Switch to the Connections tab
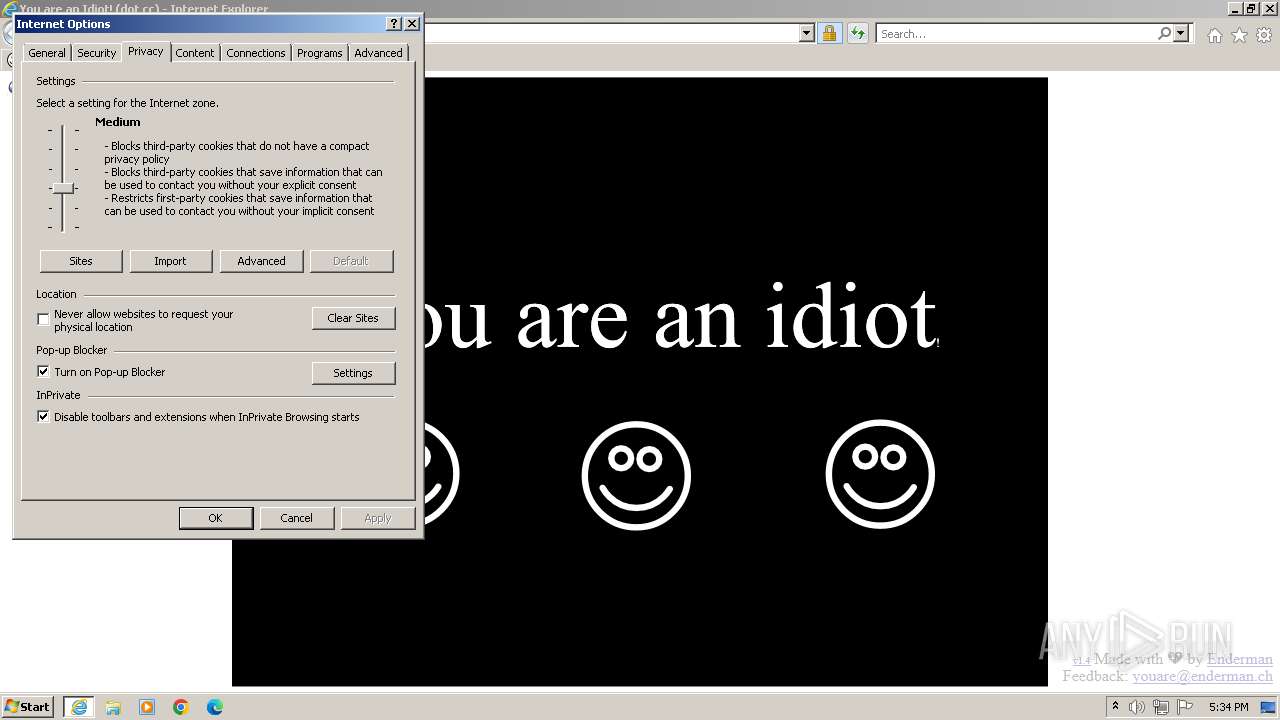This screenshot has width=1280, height=720. coord(256,53)
